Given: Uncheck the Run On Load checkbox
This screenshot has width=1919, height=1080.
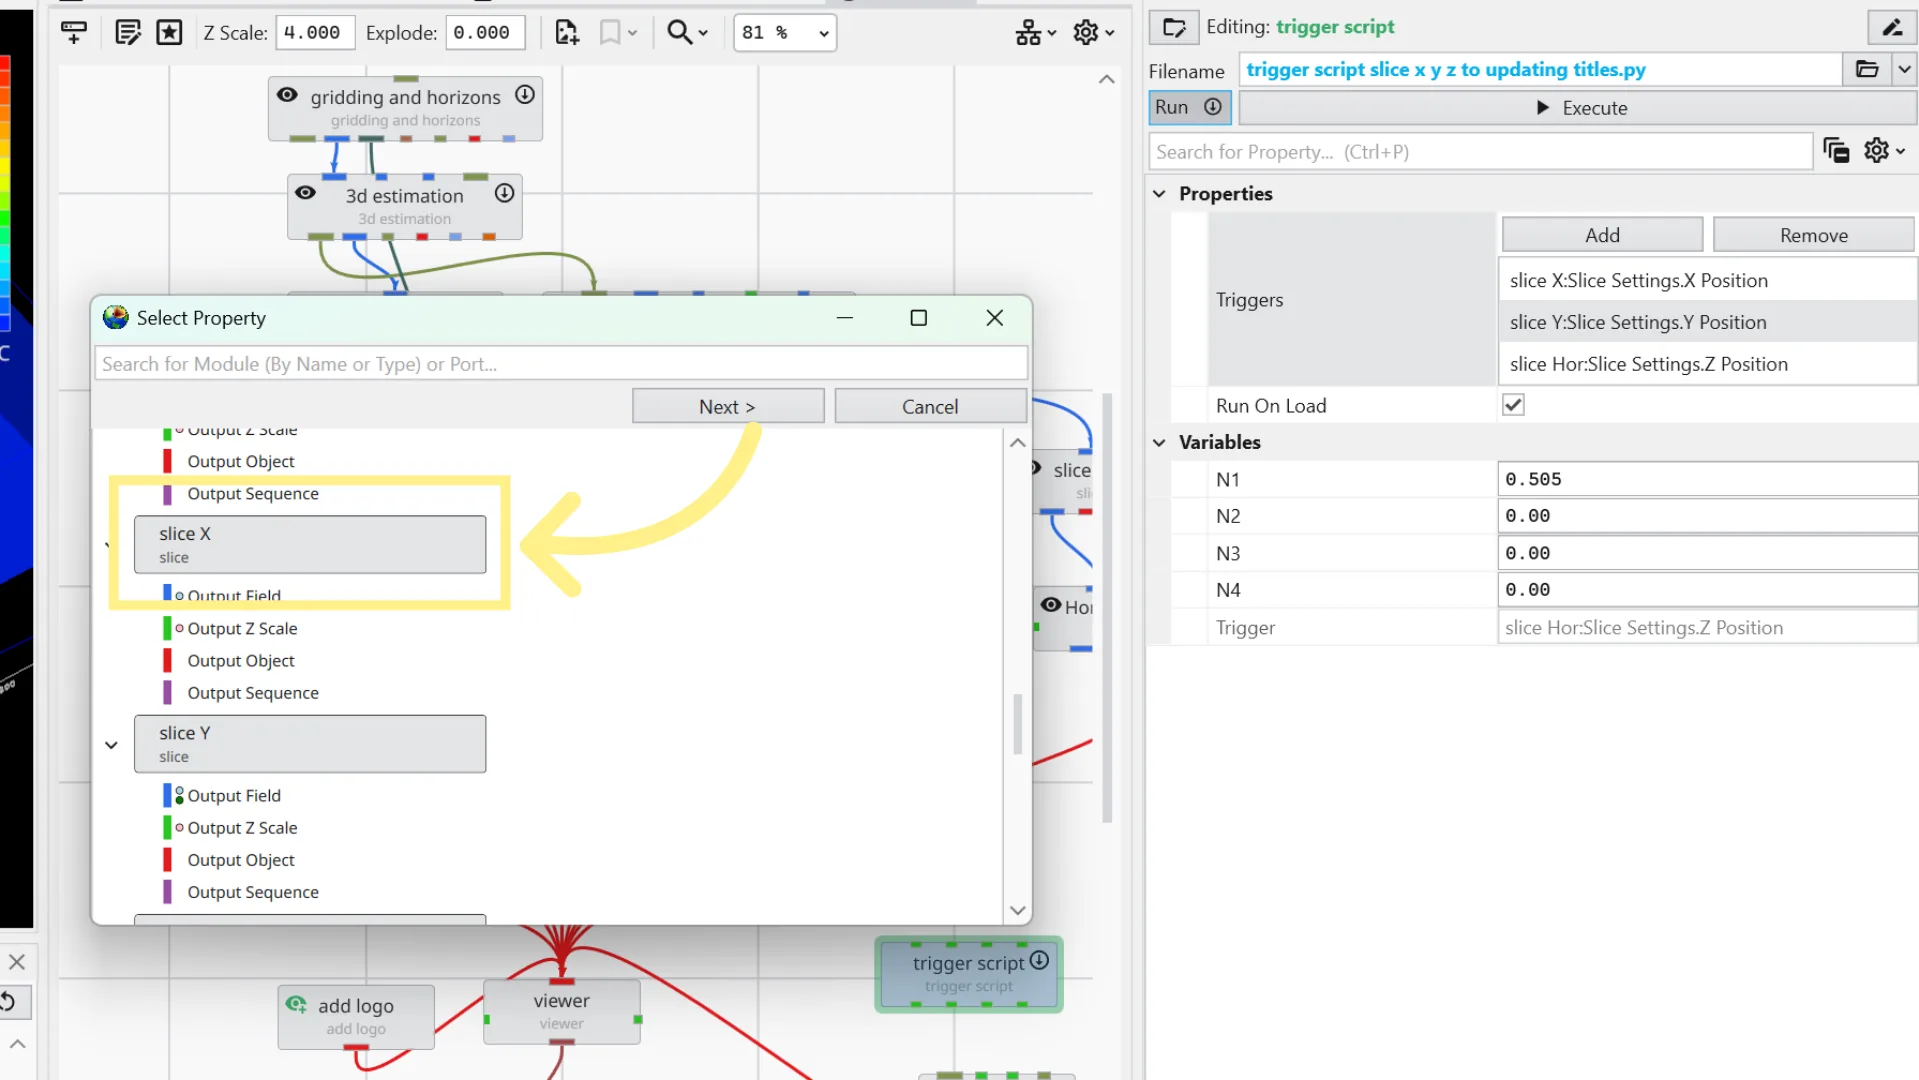Looking at the screenshot, I should tap(1513, 405).
